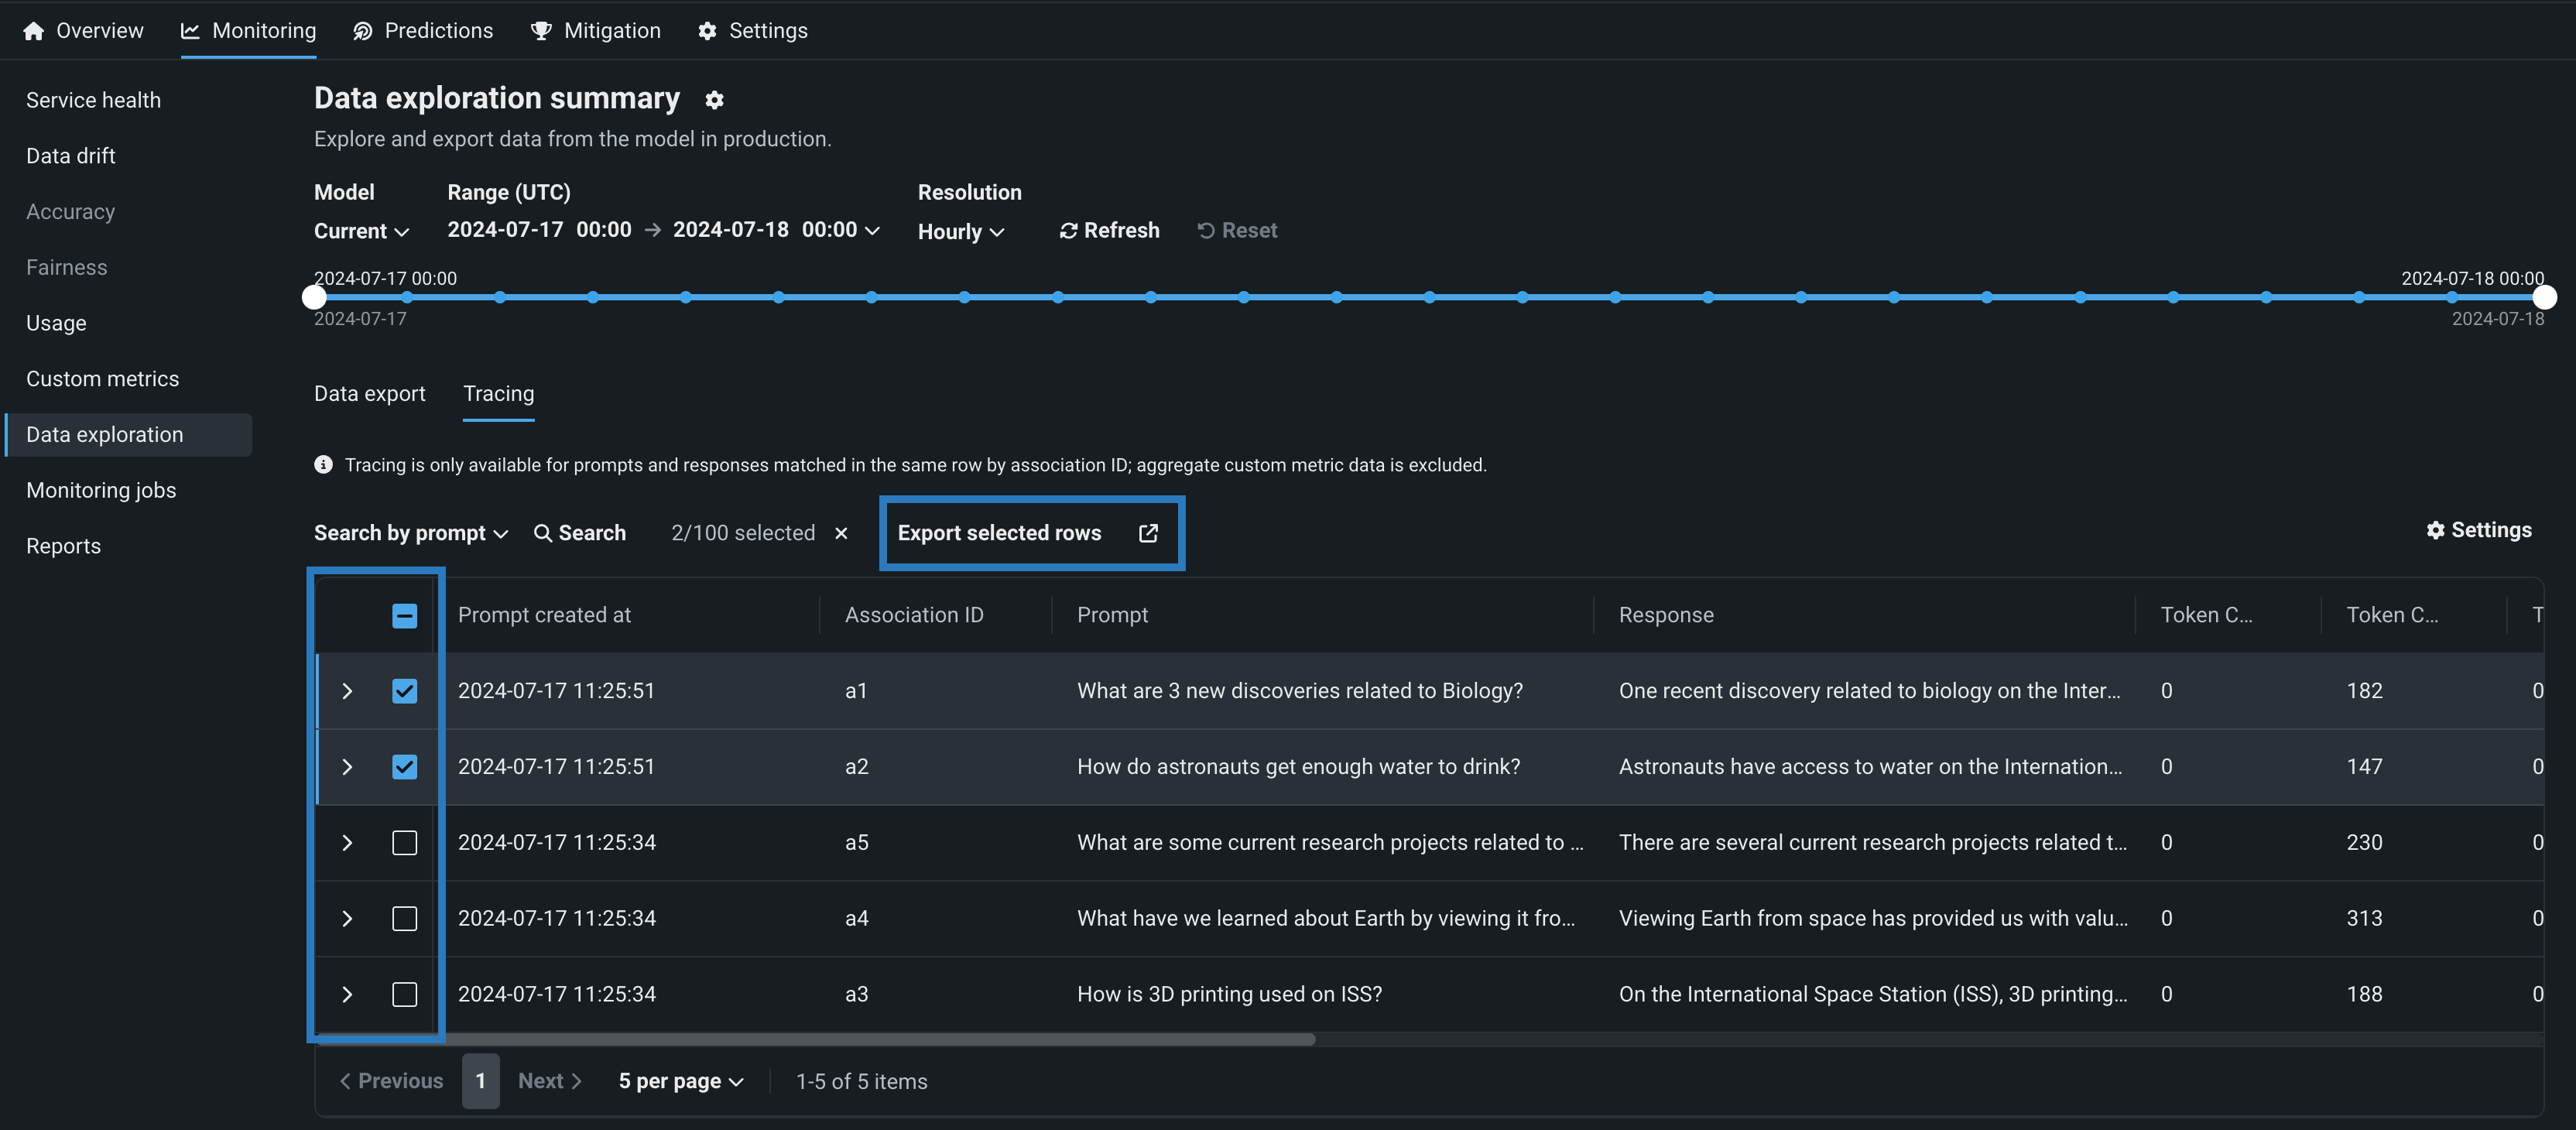Switch to the Data export tab

pos(369,394)
